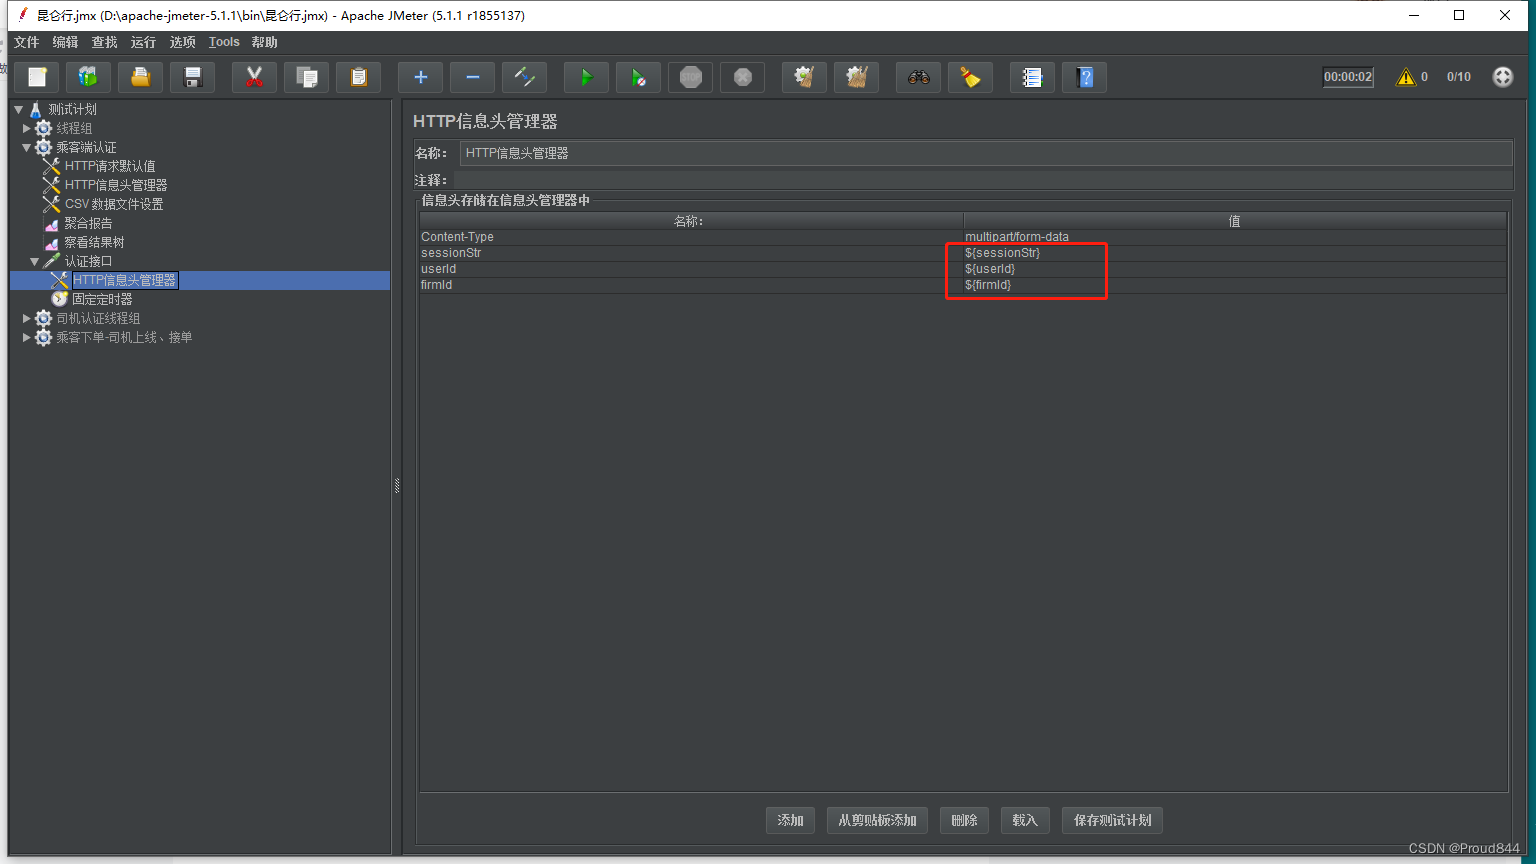The width and height of the screenshot is (1536, 864).
Task: Open the Function Helper dialog icon
Action: pyautogui.click(x=1033, y=77)
